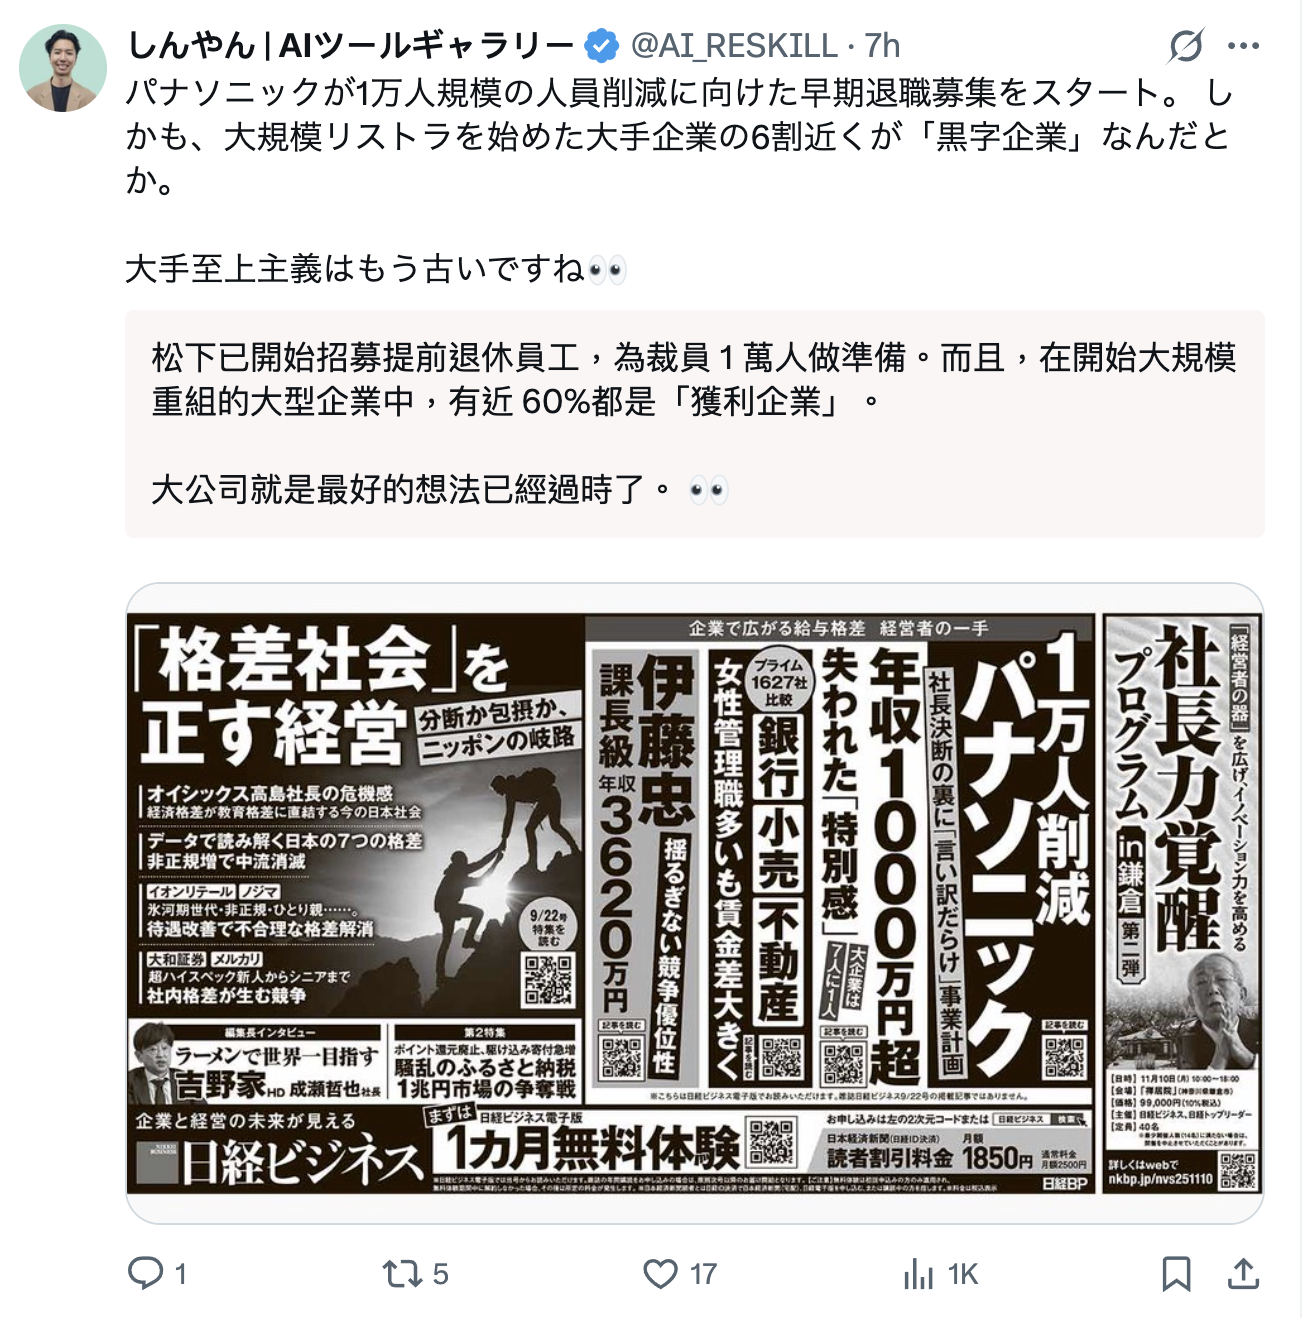
Task: Click the Grok explain slashed circle icon
Action: [1186, 46]
